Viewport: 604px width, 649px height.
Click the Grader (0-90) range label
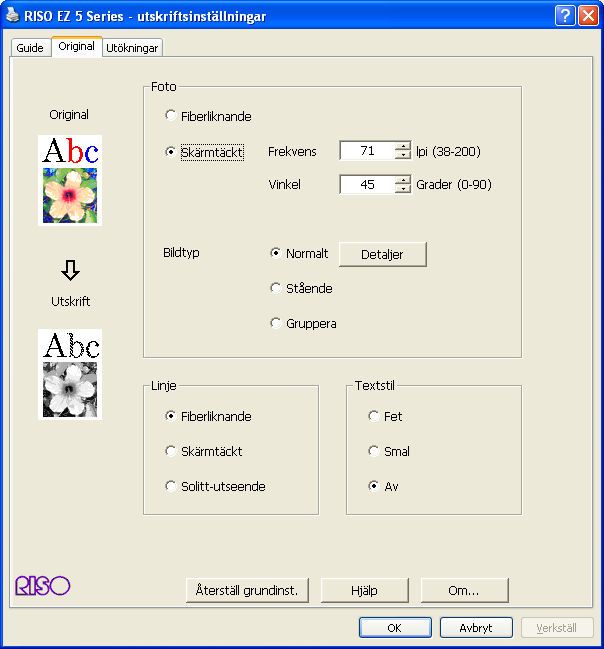pos(454,185)
